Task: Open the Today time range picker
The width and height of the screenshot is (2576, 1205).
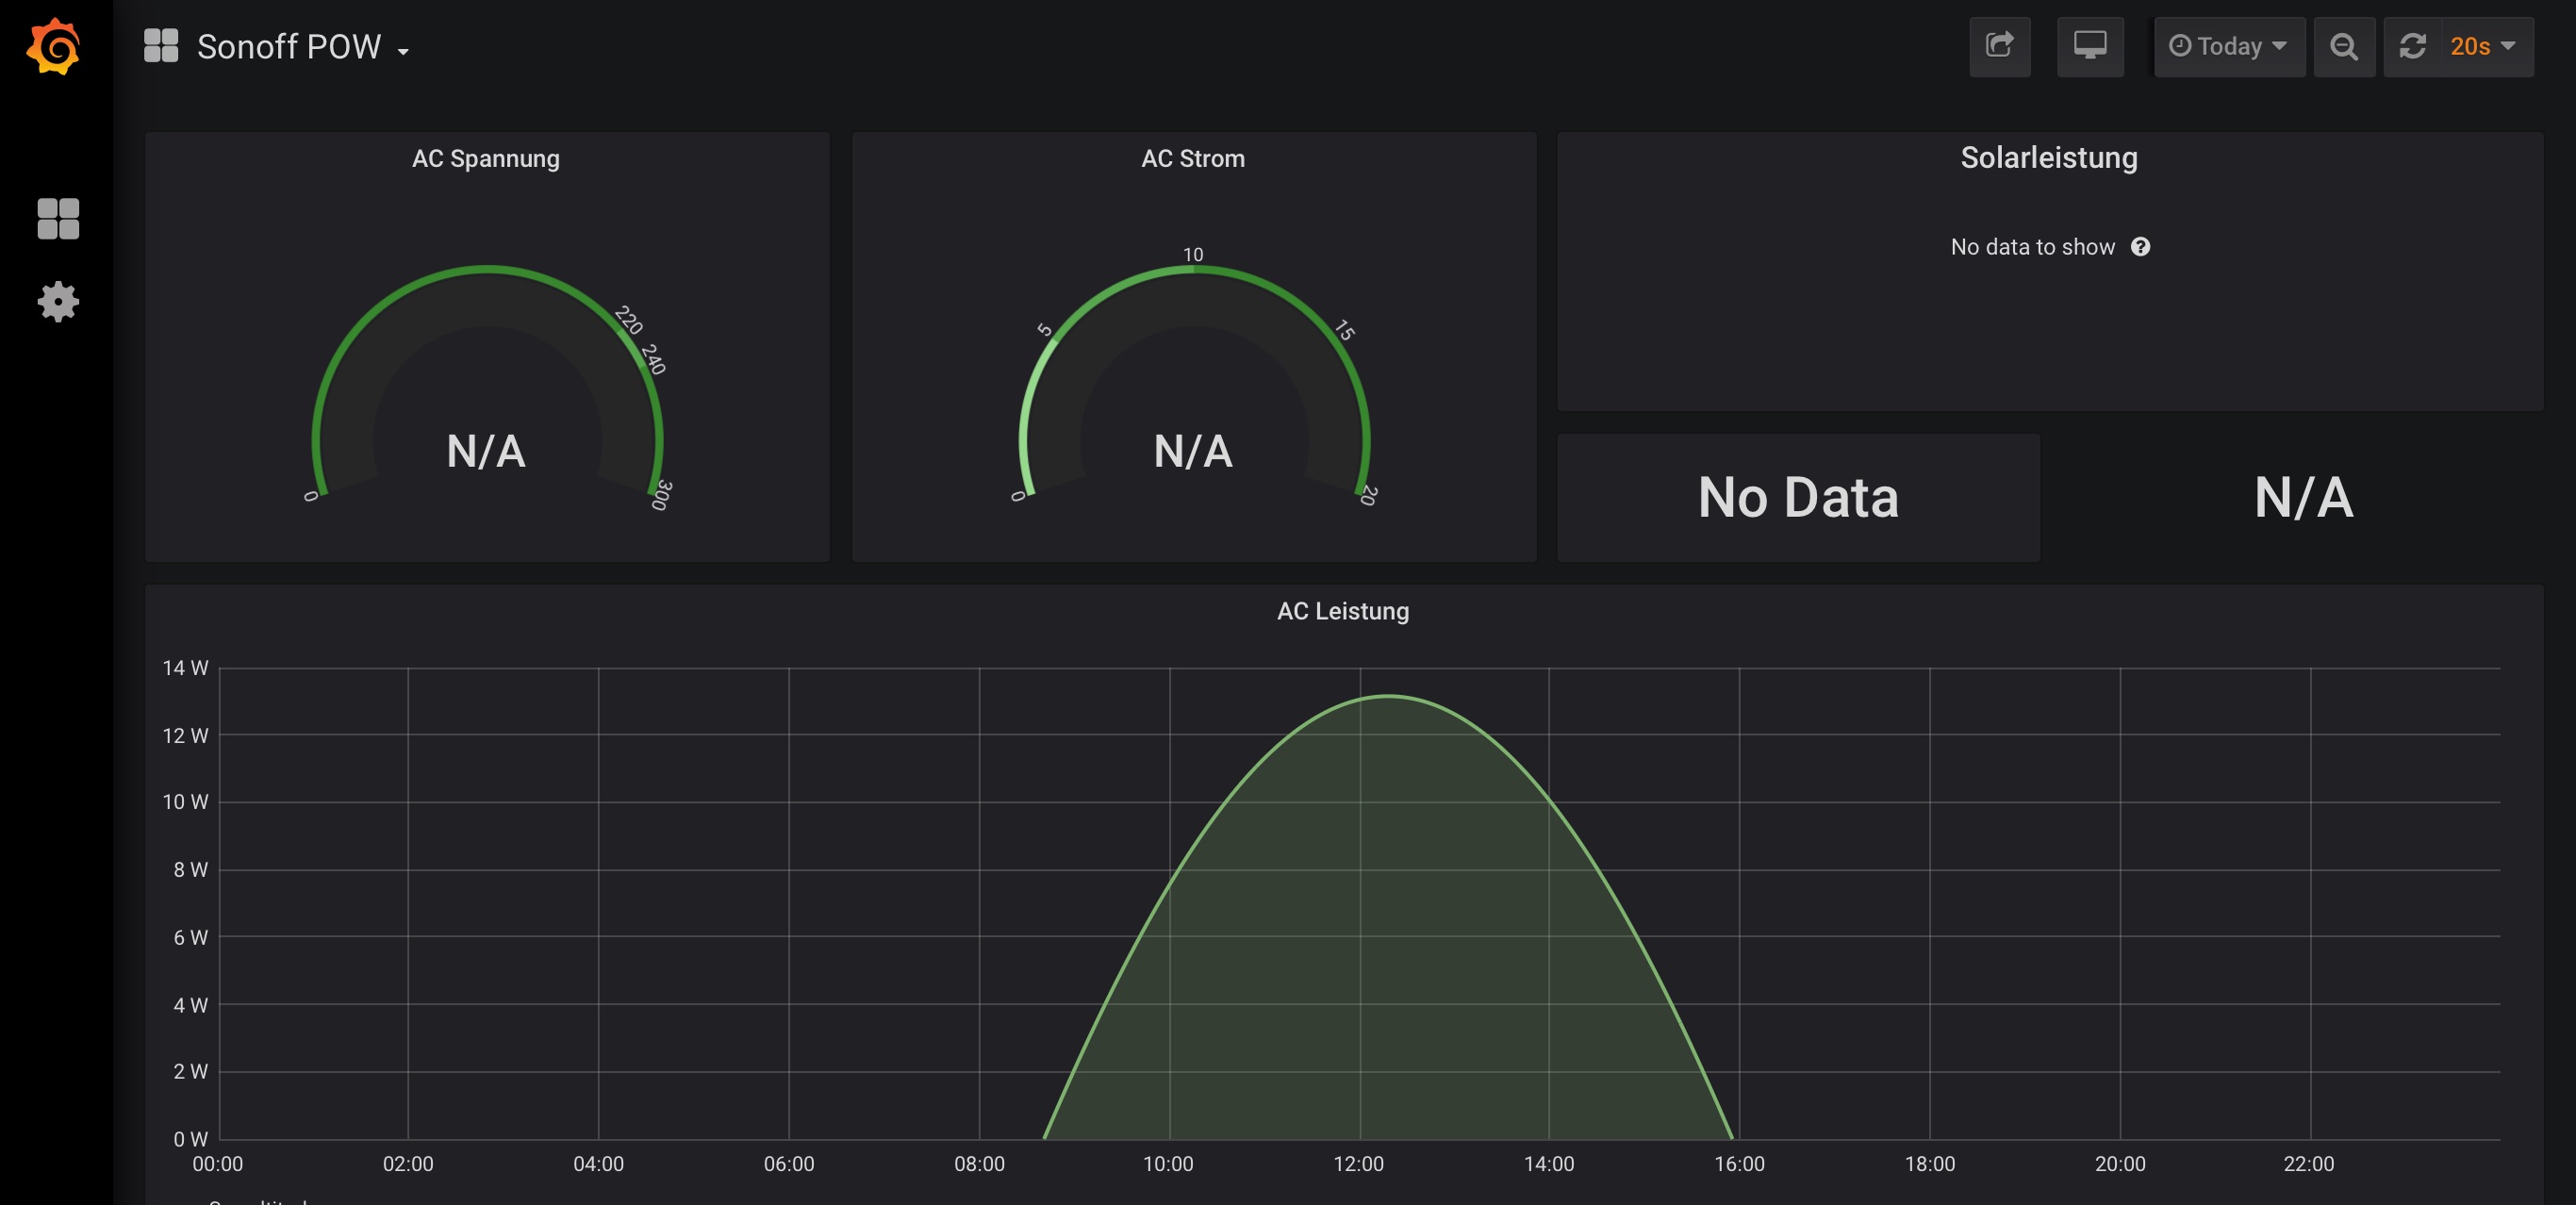Action: click(2228, 46)
